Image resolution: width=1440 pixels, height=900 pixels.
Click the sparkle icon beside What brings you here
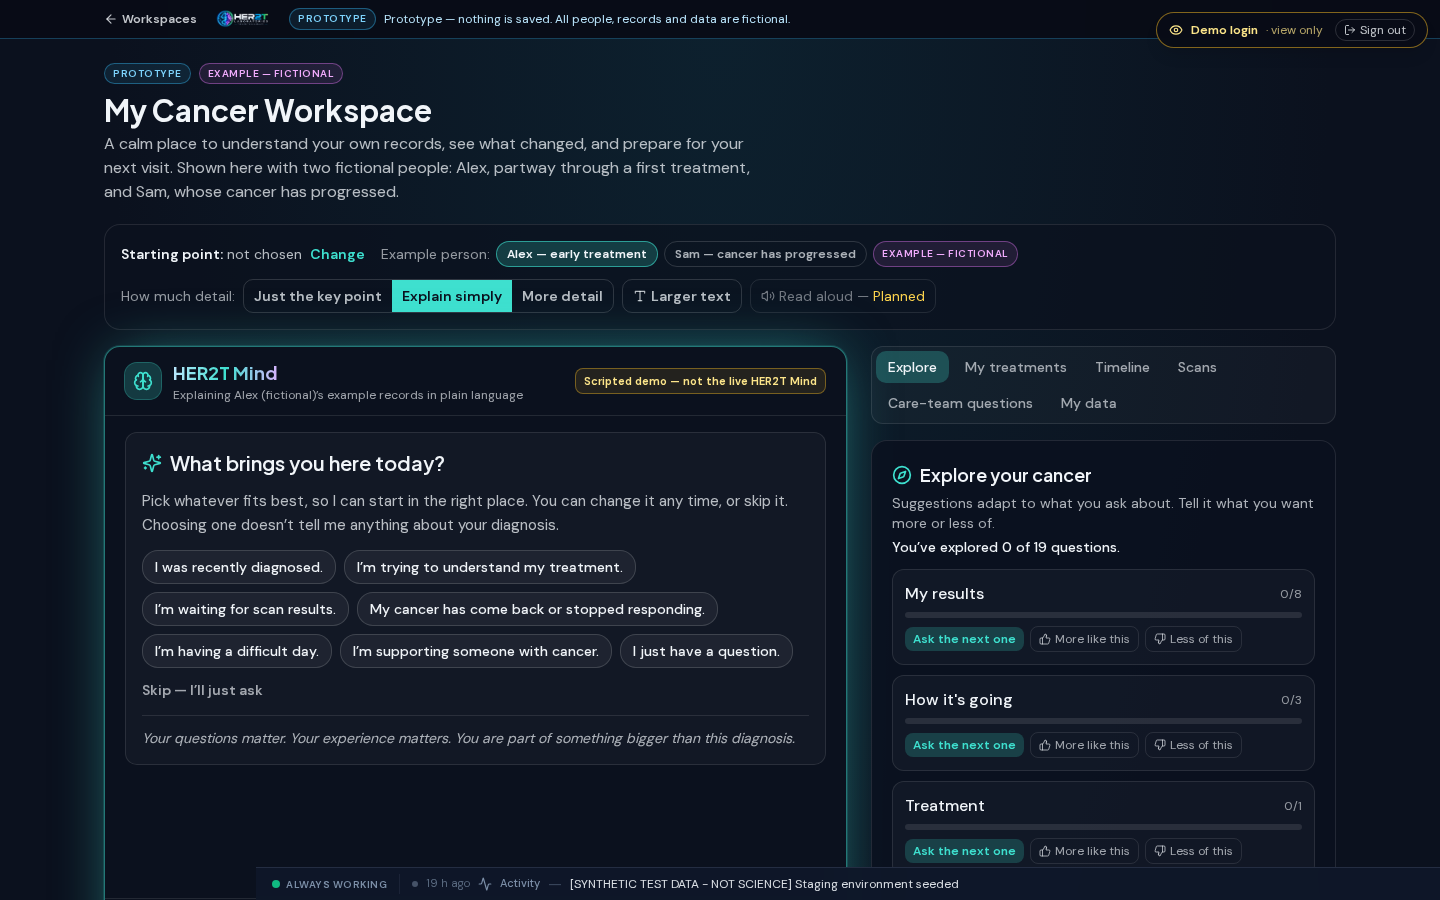coord(152,463)
